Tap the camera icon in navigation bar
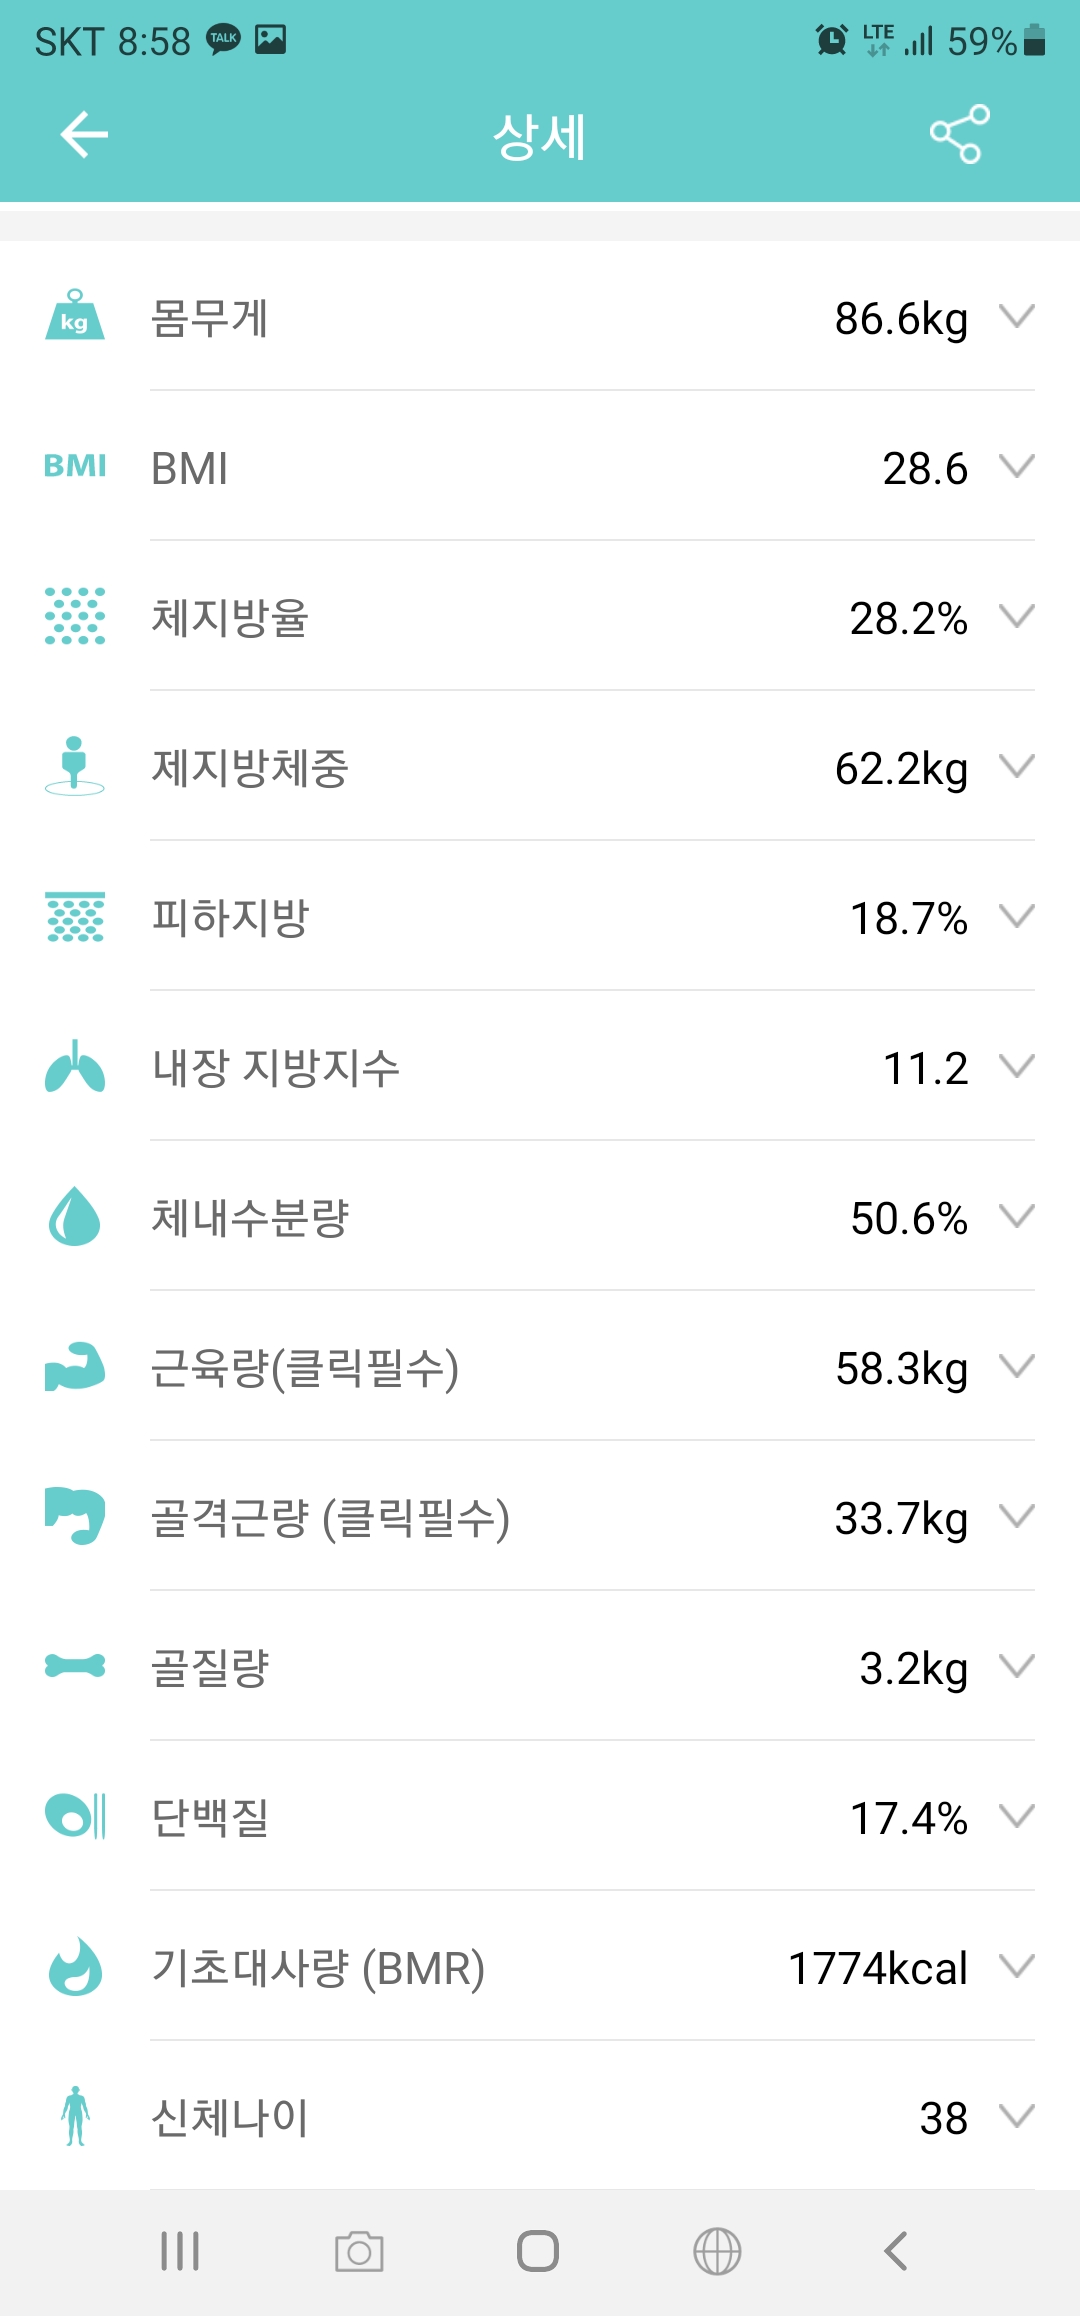This screenshot has height=2316, width=1080. 359,2252
